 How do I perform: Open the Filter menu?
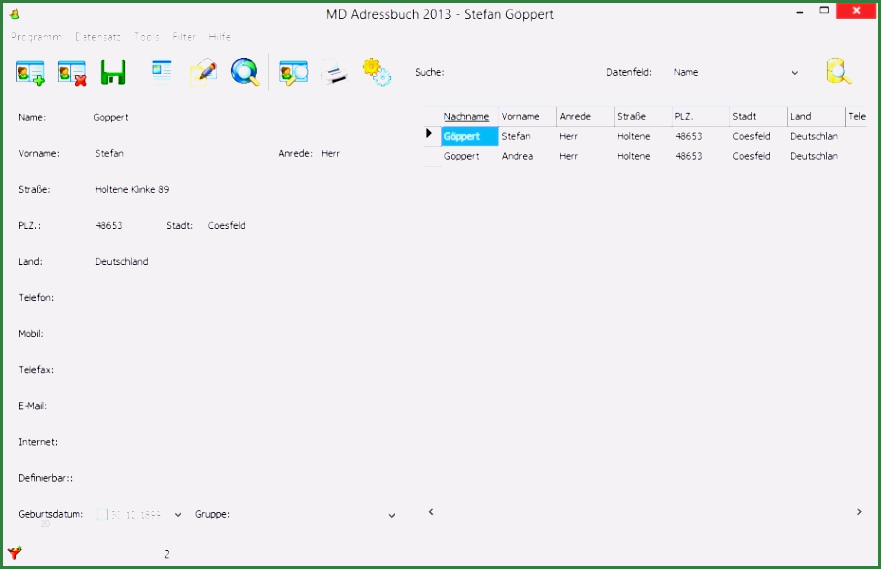(184, 37)
